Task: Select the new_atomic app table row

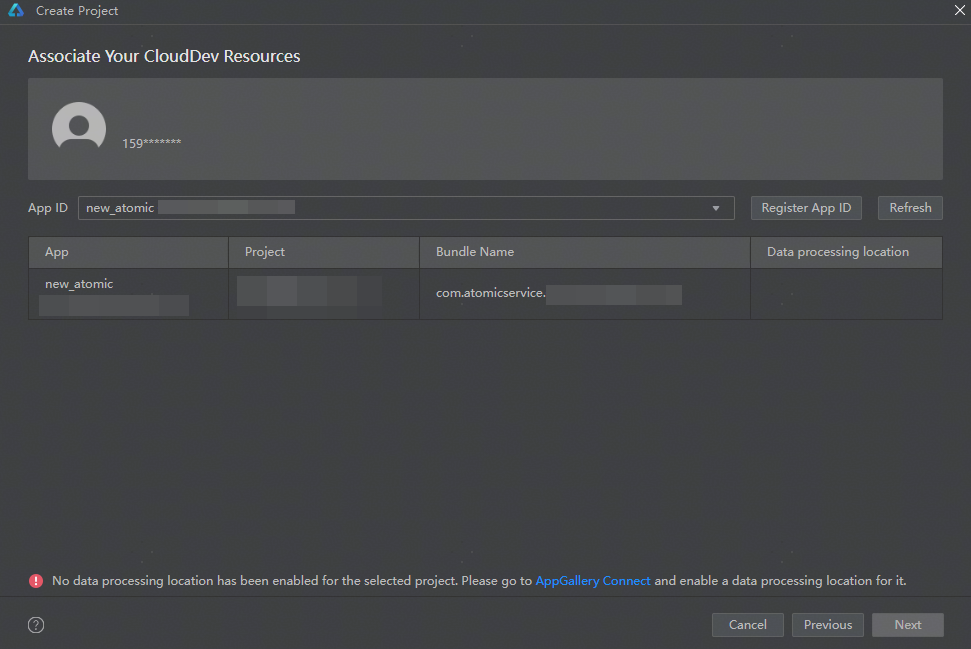Action: [x=79, y=284]
